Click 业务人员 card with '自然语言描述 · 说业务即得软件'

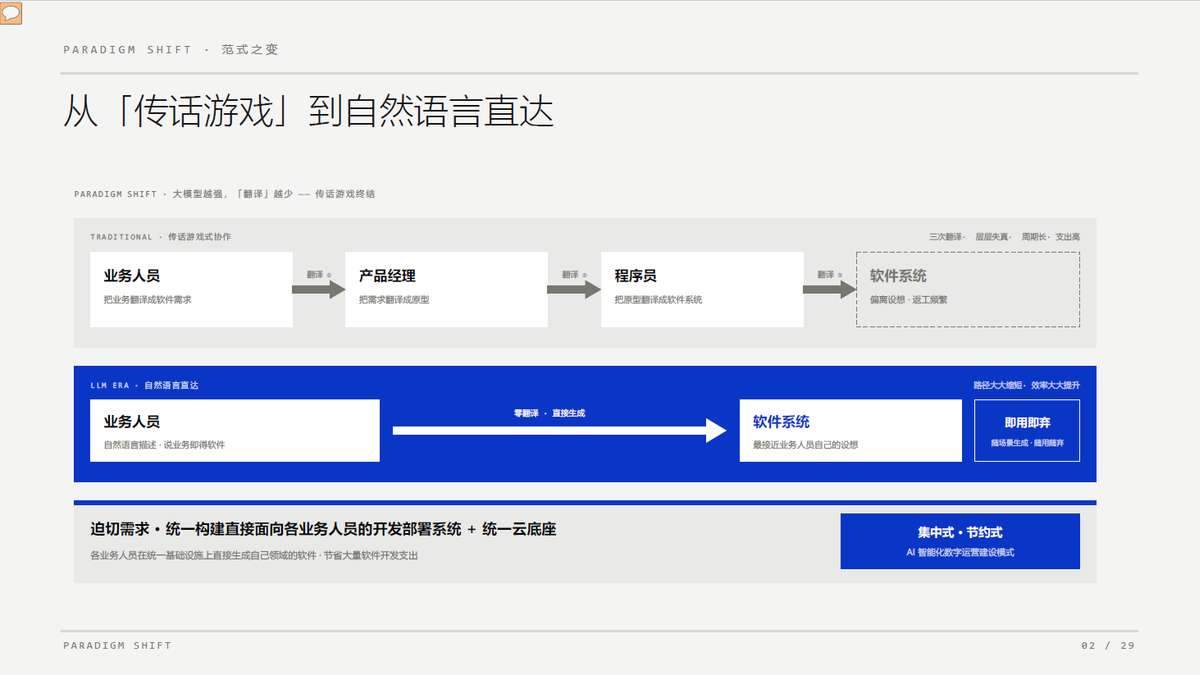pos(235,431)
